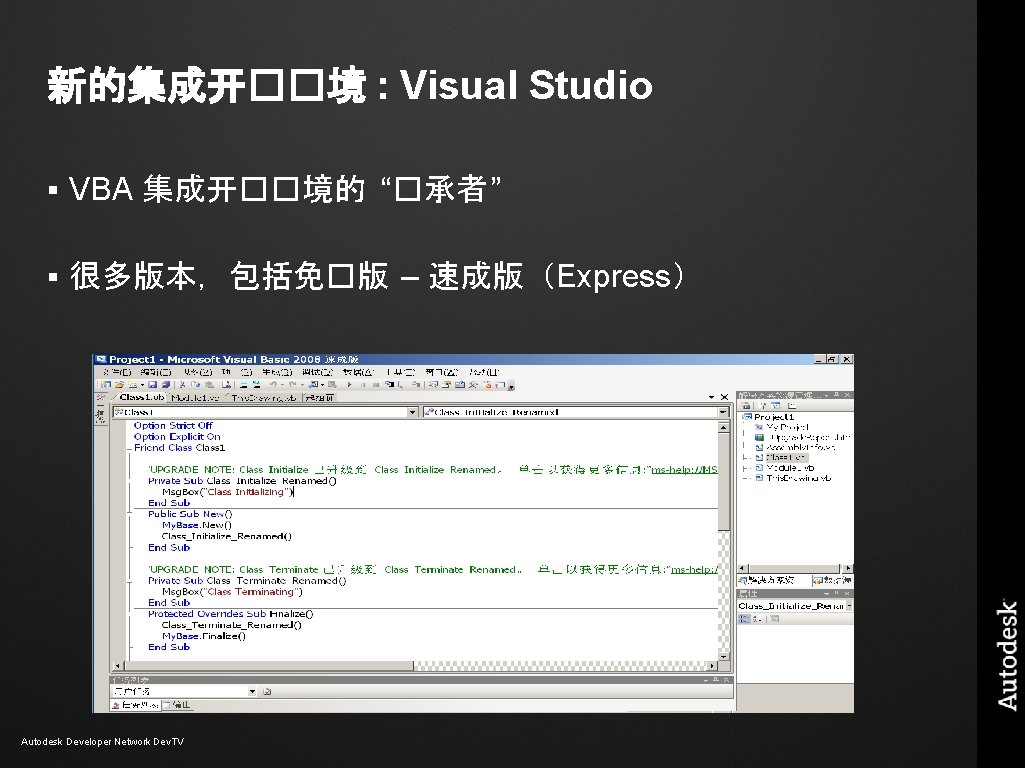This screenshot has width=1025, height=768.
Task: Switch to the task list tab at bottom
Action: pyautogui.click(x=135, y=705)
